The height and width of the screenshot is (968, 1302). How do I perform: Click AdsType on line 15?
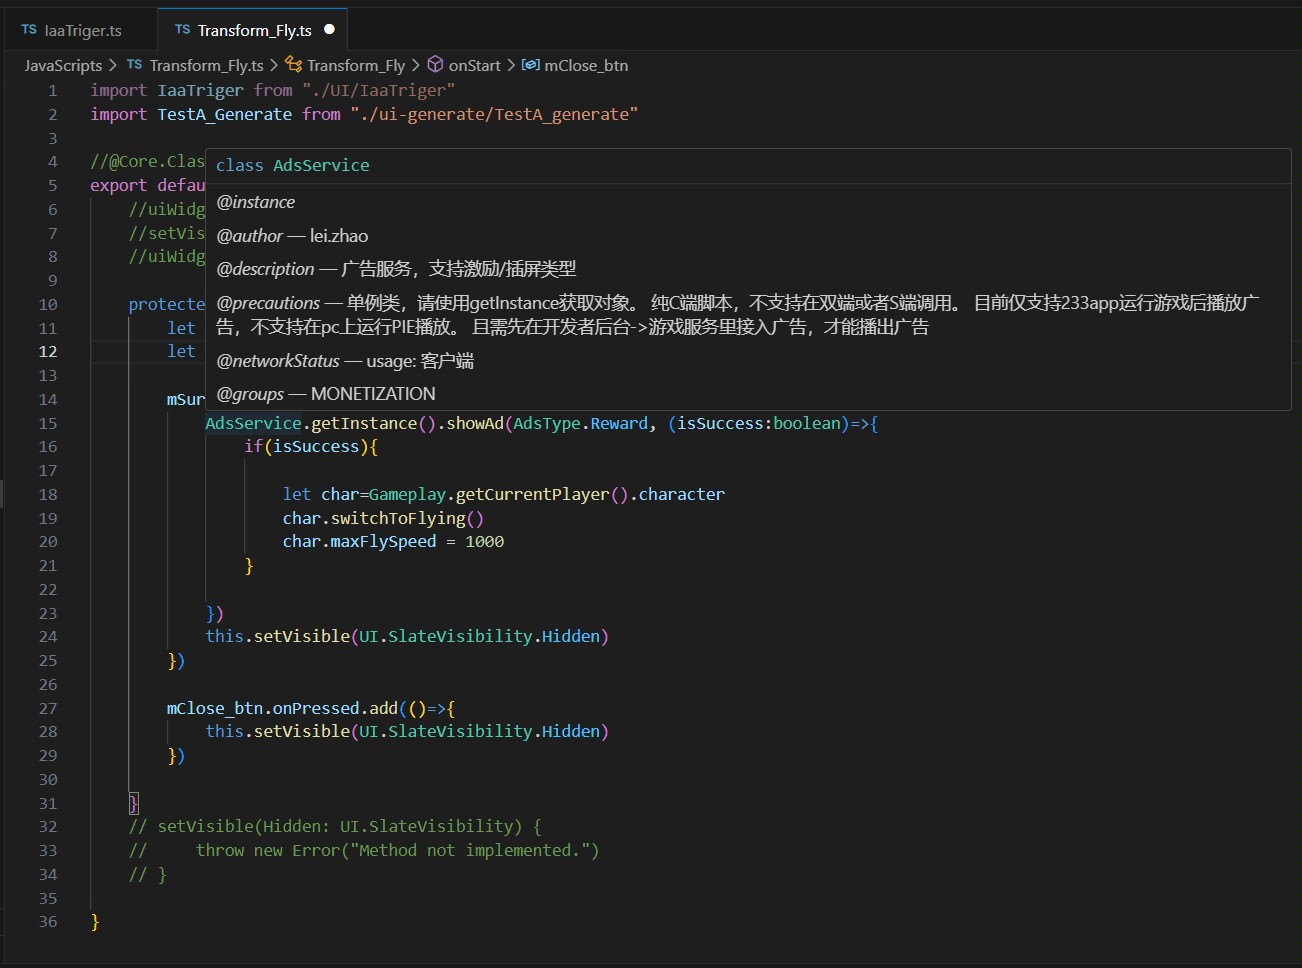547,423
